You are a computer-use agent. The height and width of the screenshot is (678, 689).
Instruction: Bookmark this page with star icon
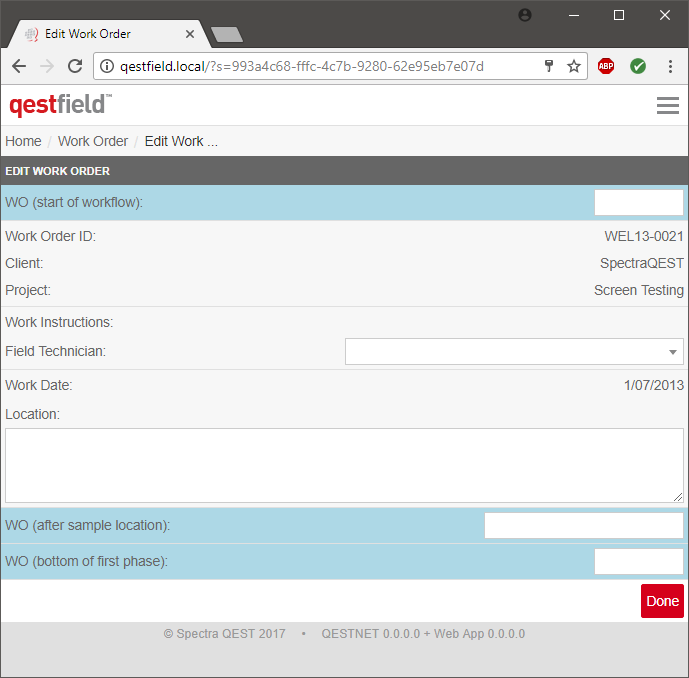pos(574,66)
